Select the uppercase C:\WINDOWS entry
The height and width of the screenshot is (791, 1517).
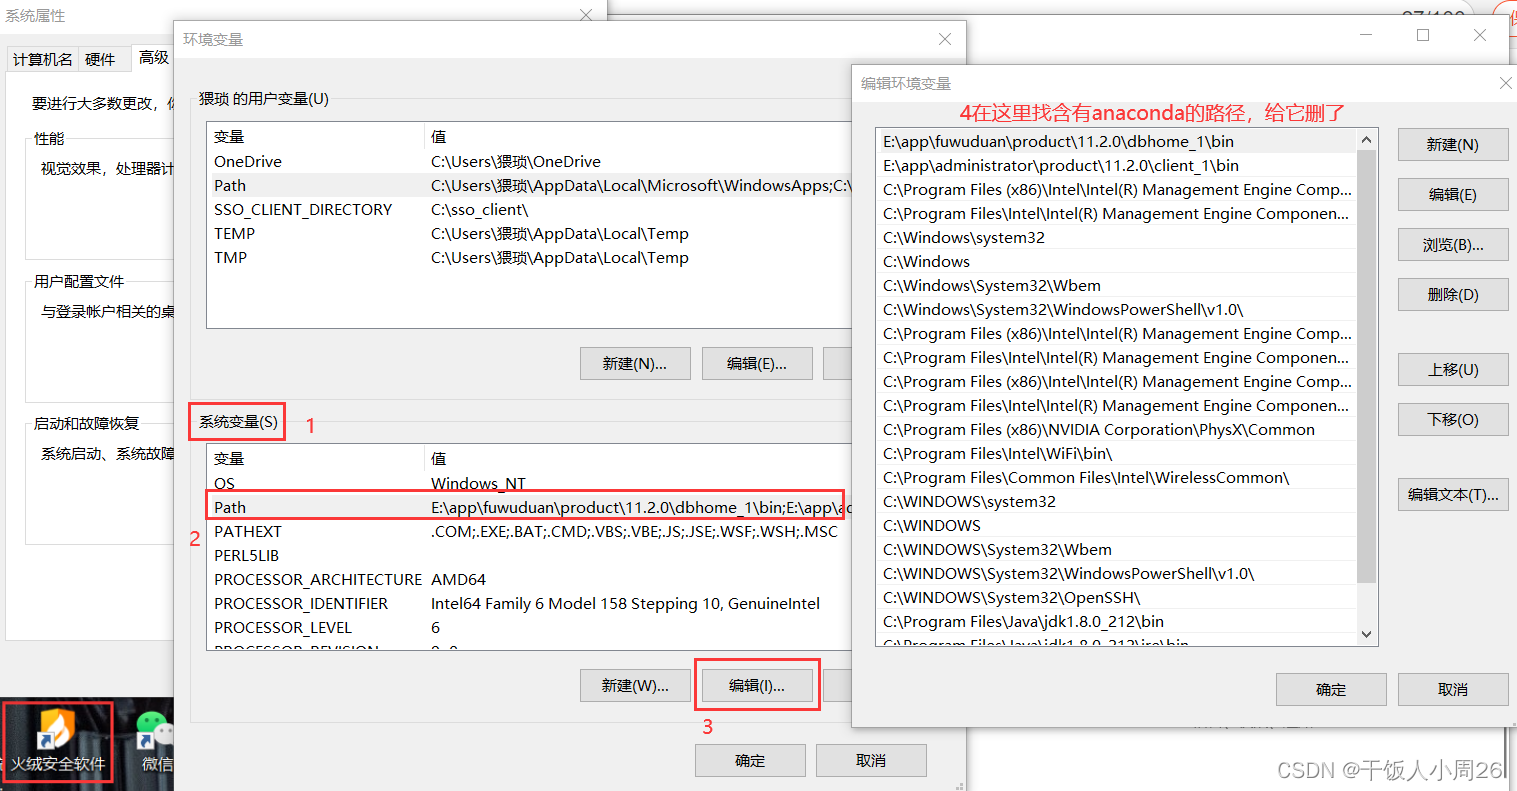1116,526
